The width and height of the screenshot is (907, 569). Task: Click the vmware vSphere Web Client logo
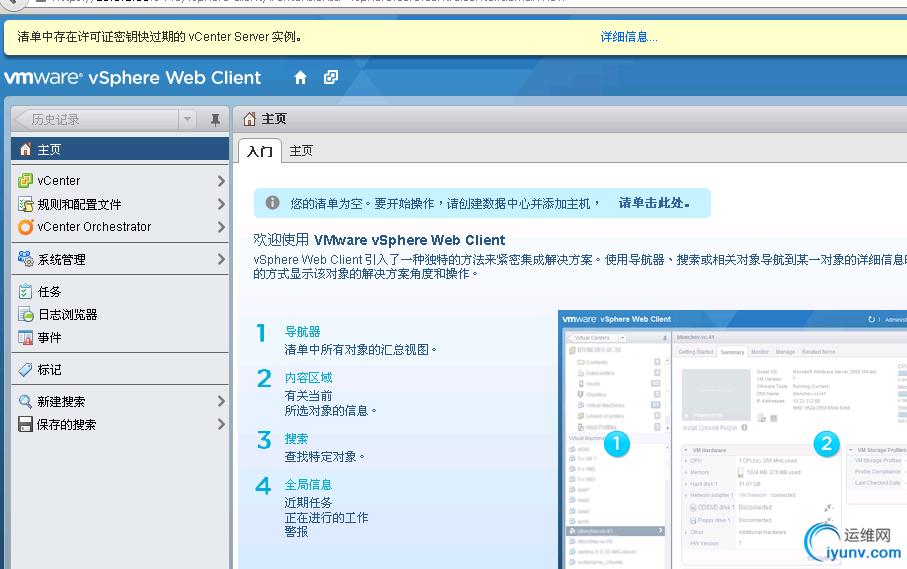pos(132,77)
